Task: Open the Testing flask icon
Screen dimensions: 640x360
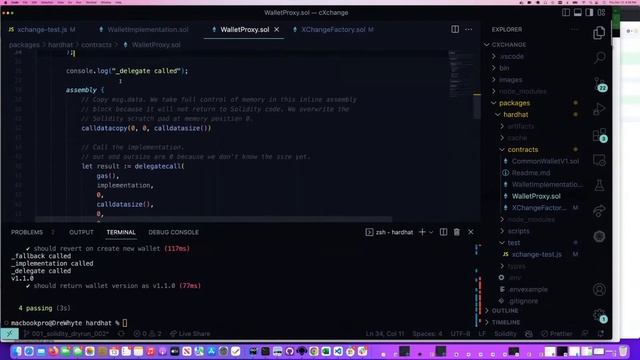Action: (599, 186)
